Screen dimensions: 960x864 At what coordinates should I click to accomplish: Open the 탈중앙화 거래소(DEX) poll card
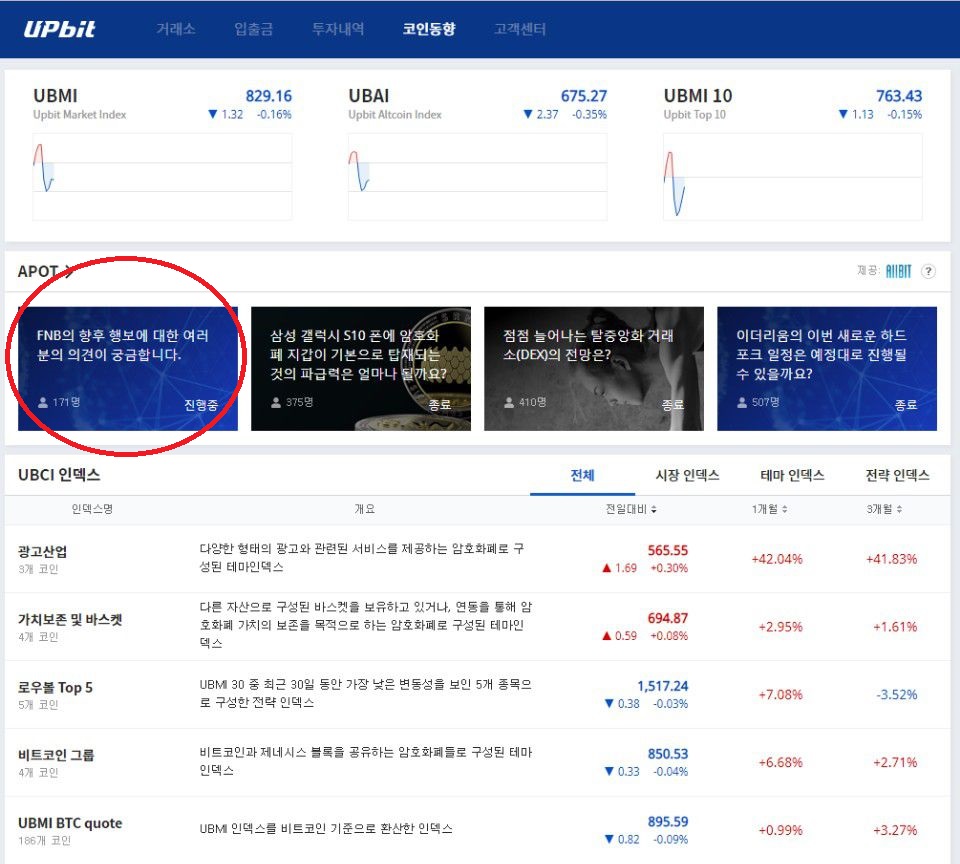tap(594, 369)
